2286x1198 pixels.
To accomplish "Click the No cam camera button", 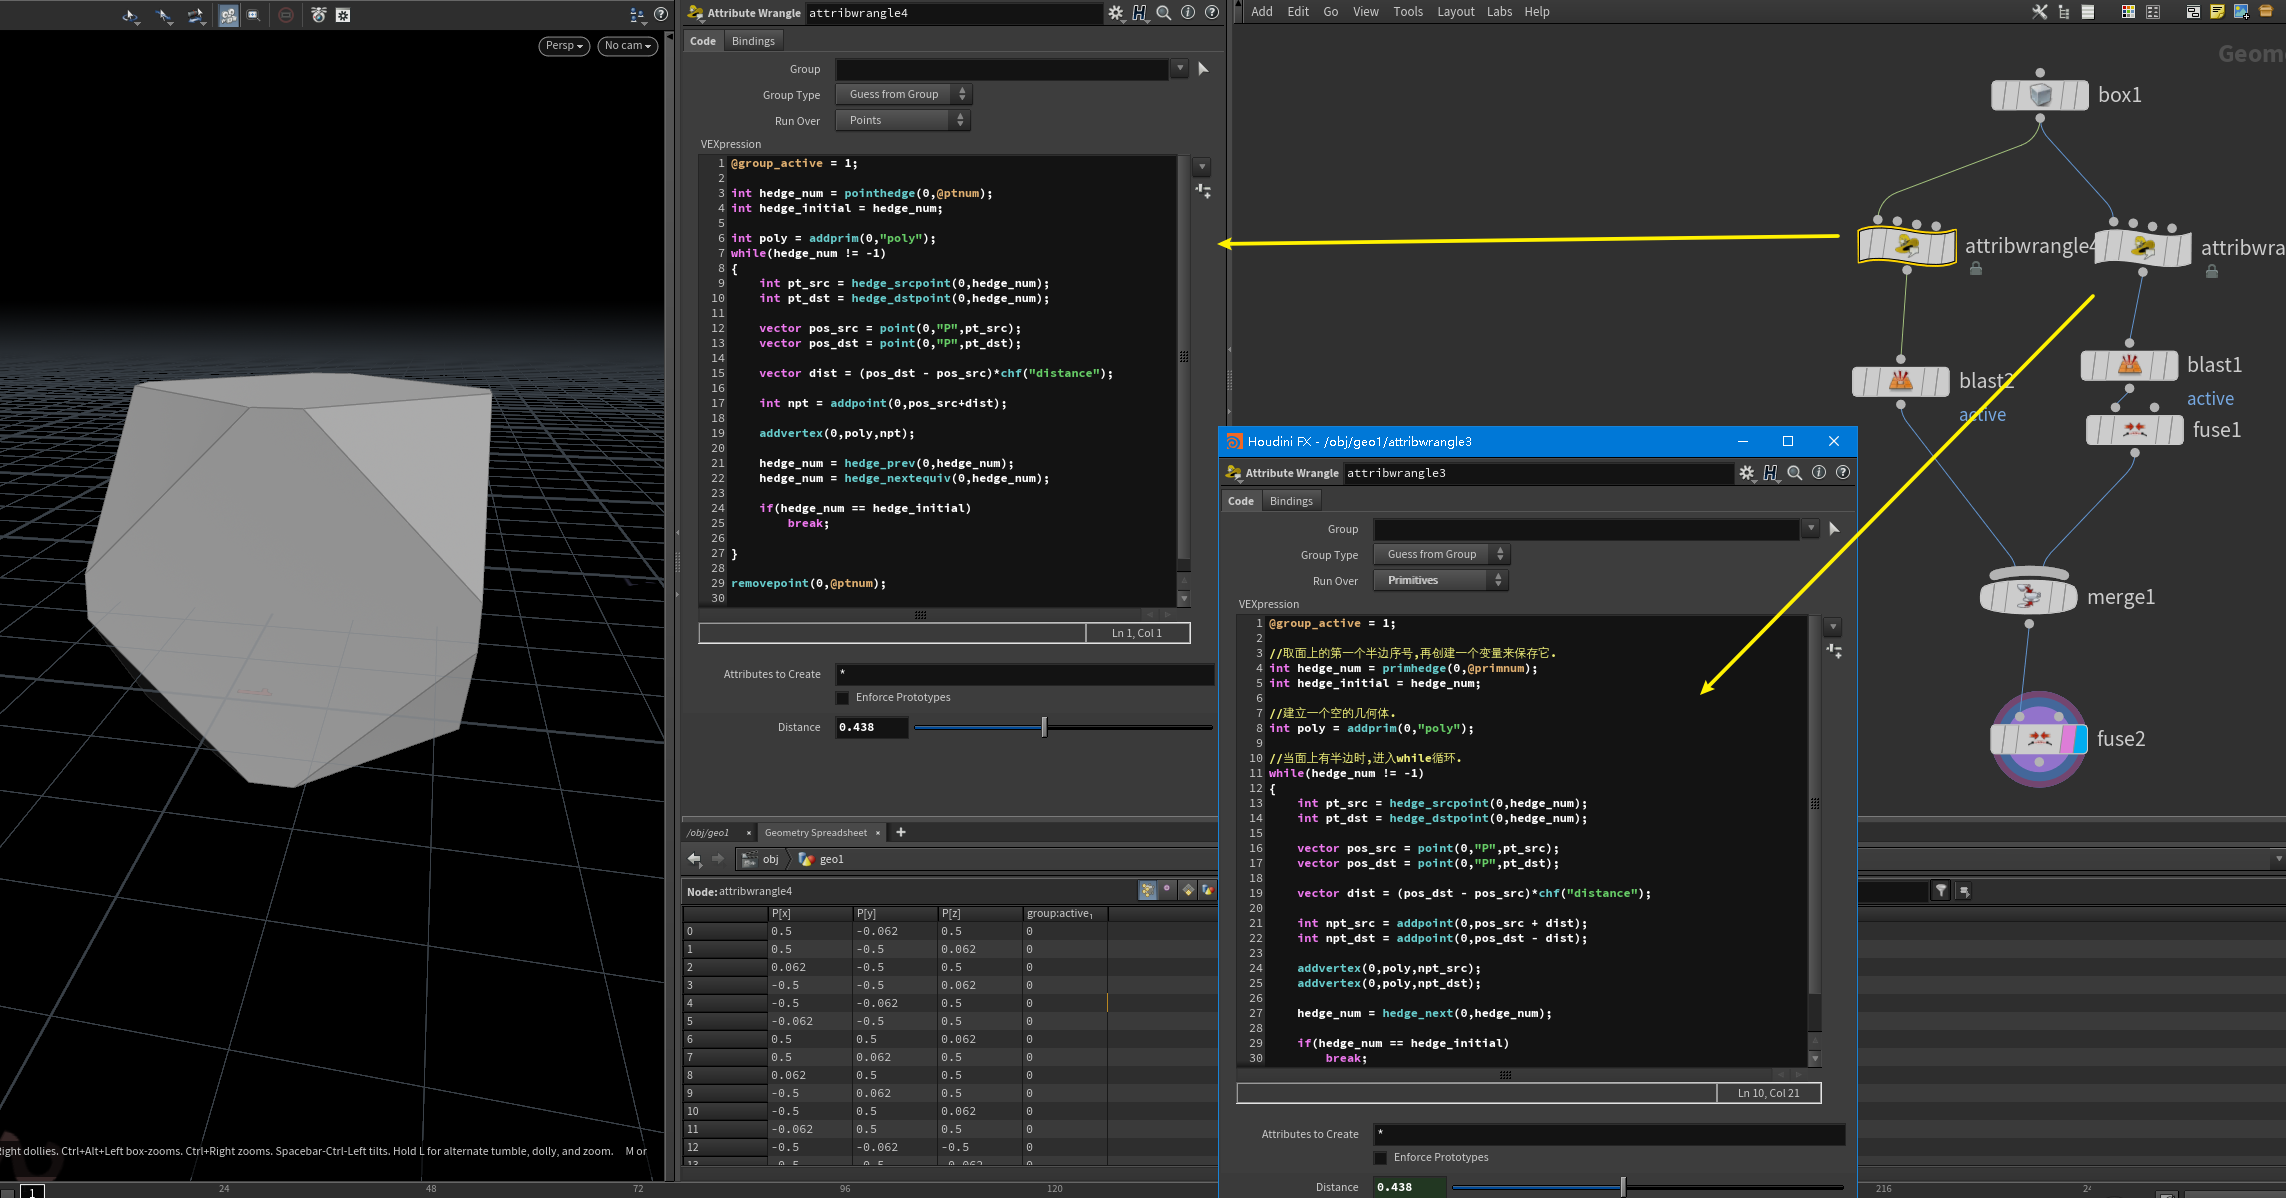I will [627, 46].
